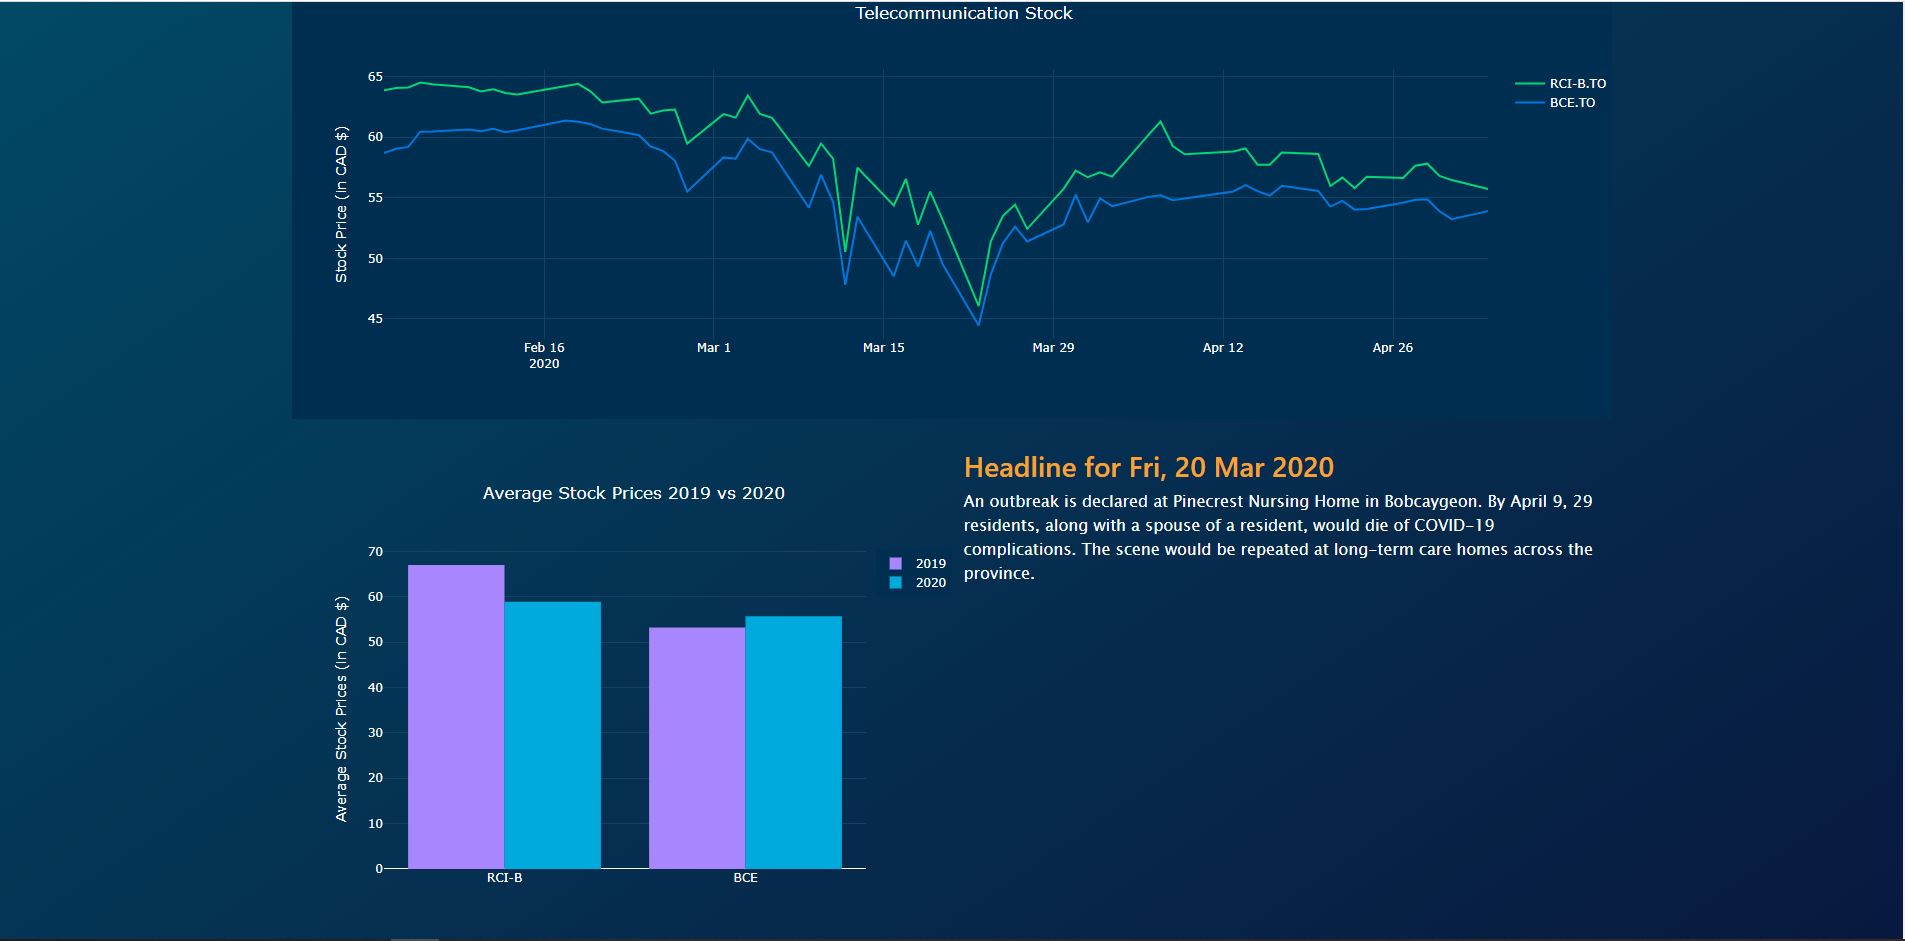Click the Telecommunication Stock chart title
The height and width of the screenshot is (941, 1905).
tap(963, 14)
